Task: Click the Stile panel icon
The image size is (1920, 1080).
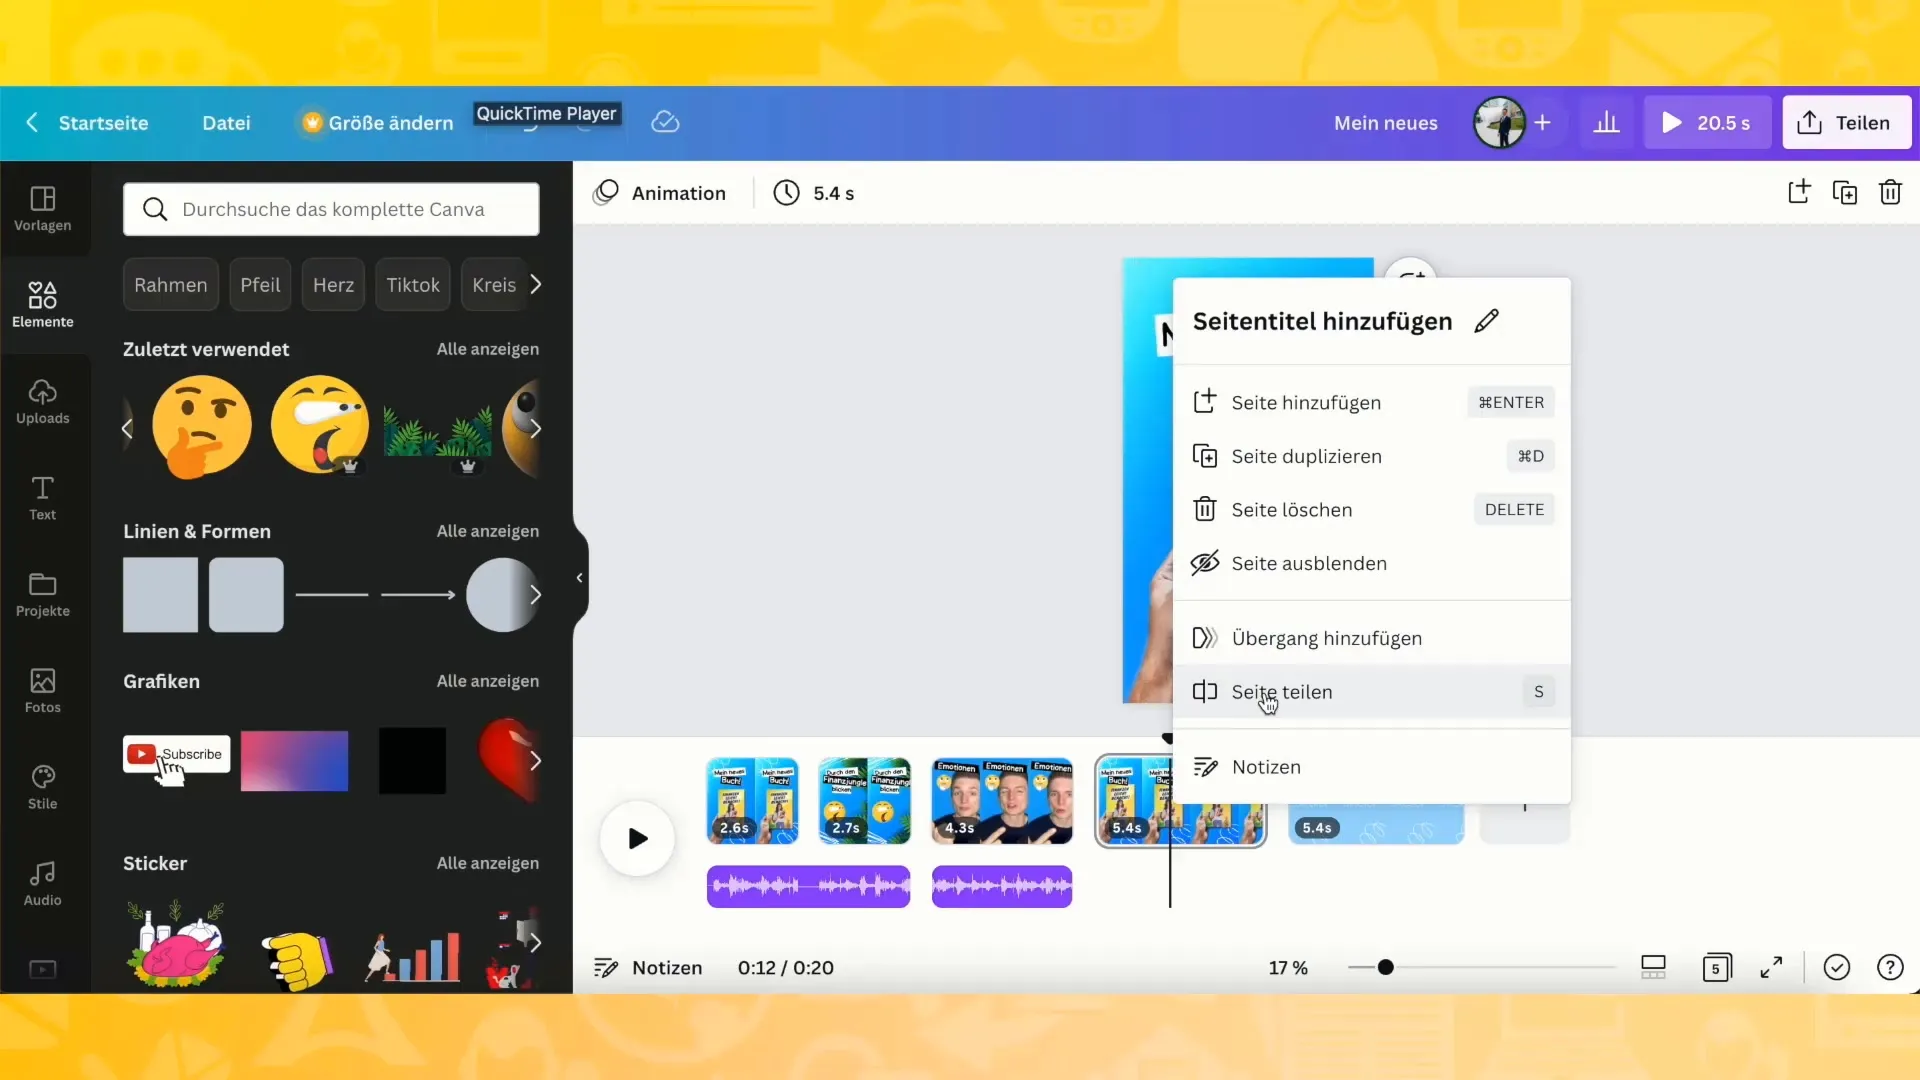Action: pos(42,786)
